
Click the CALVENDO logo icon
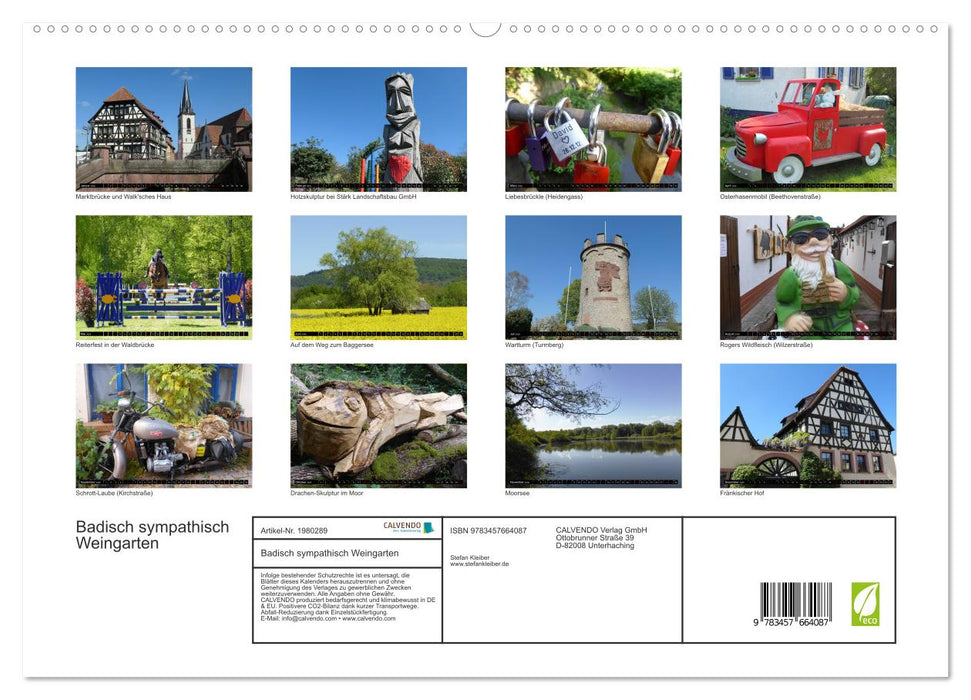(428, 527)
